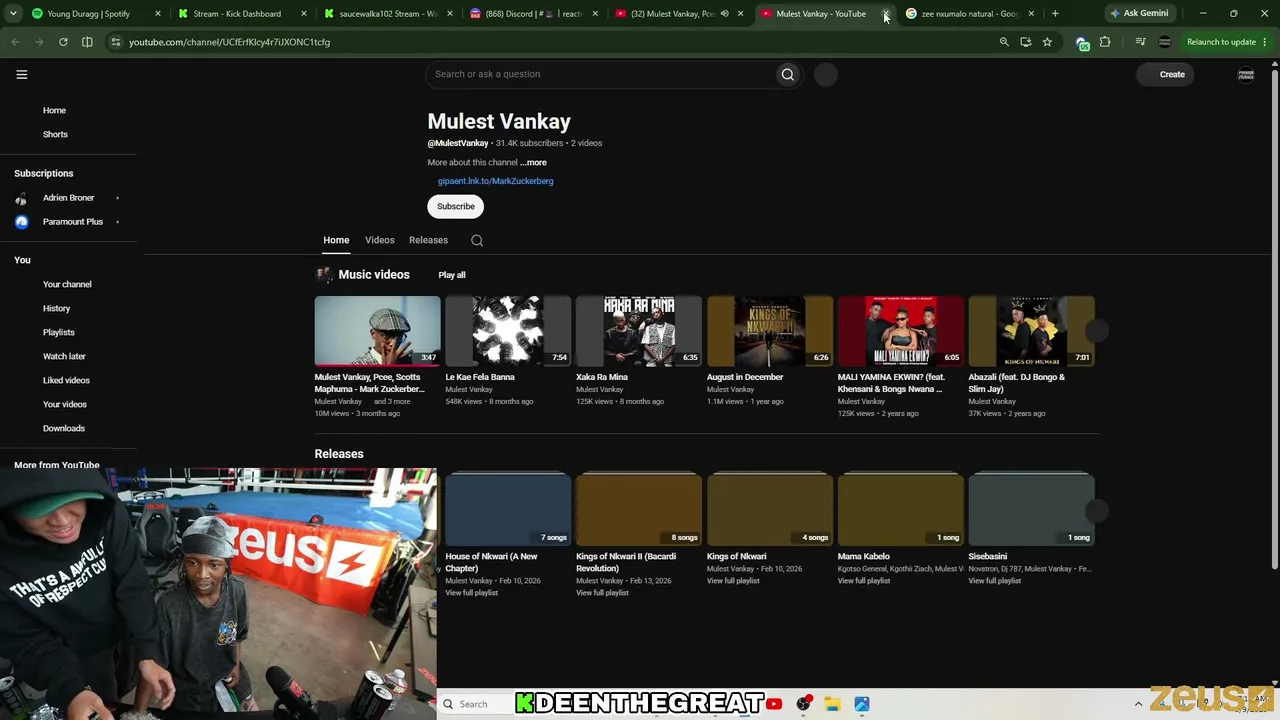This screenshot has height=720, width=1280.
Task: Go to Home in the sidebar
Action: (54, 110)
